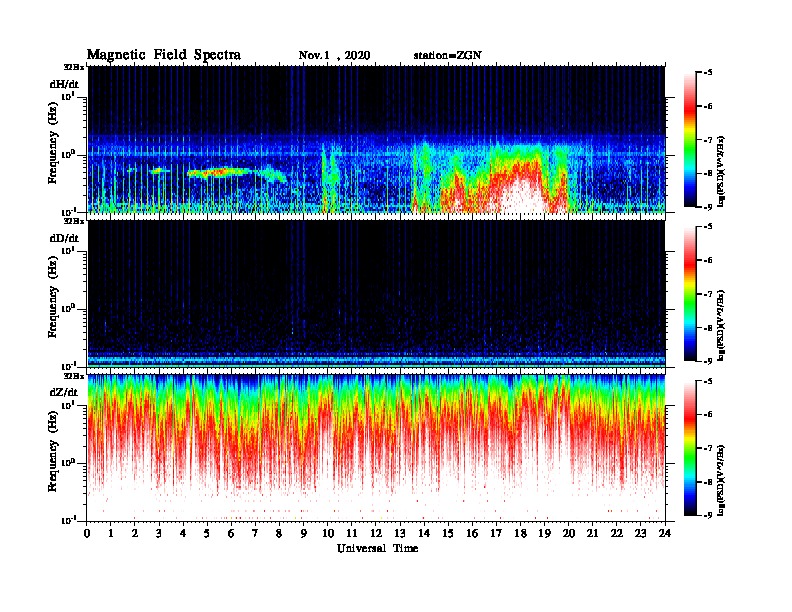Click hour tick label "17" on time axis
The height and width of the screenshot is (612, 792).
pyautogui.click(x=497, y=533)
